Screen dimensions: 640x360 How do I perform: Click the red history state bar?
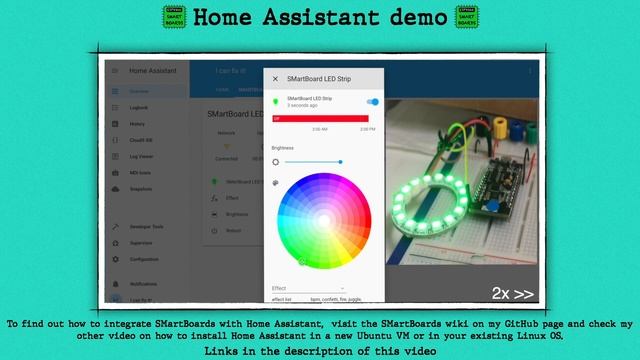tap(320, 118)
